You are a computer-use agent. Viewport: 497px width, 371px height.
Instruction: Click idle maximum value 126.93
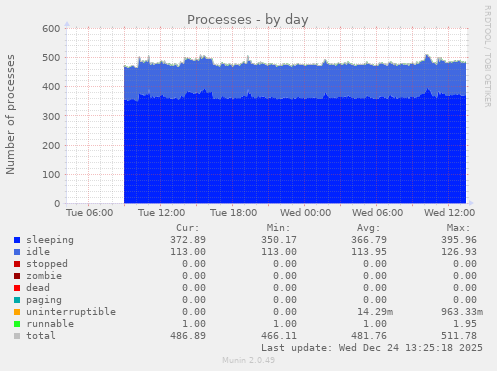coord(459,252)
